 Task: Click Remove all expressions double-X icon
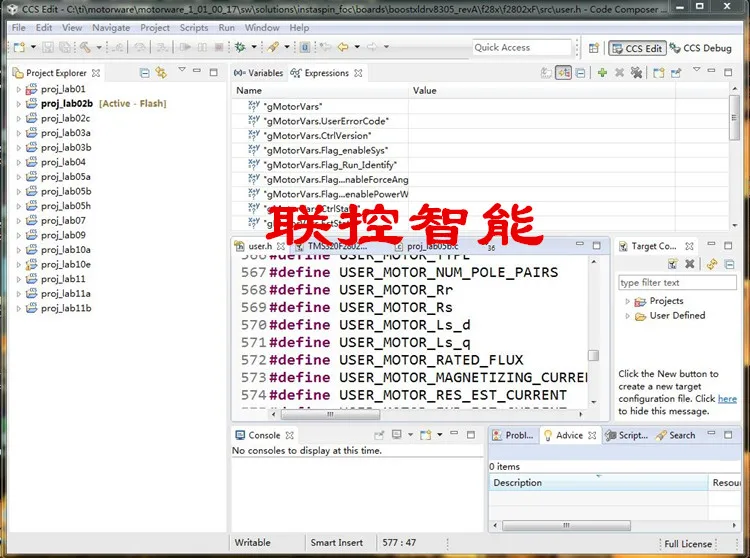(x=636, y=73)
